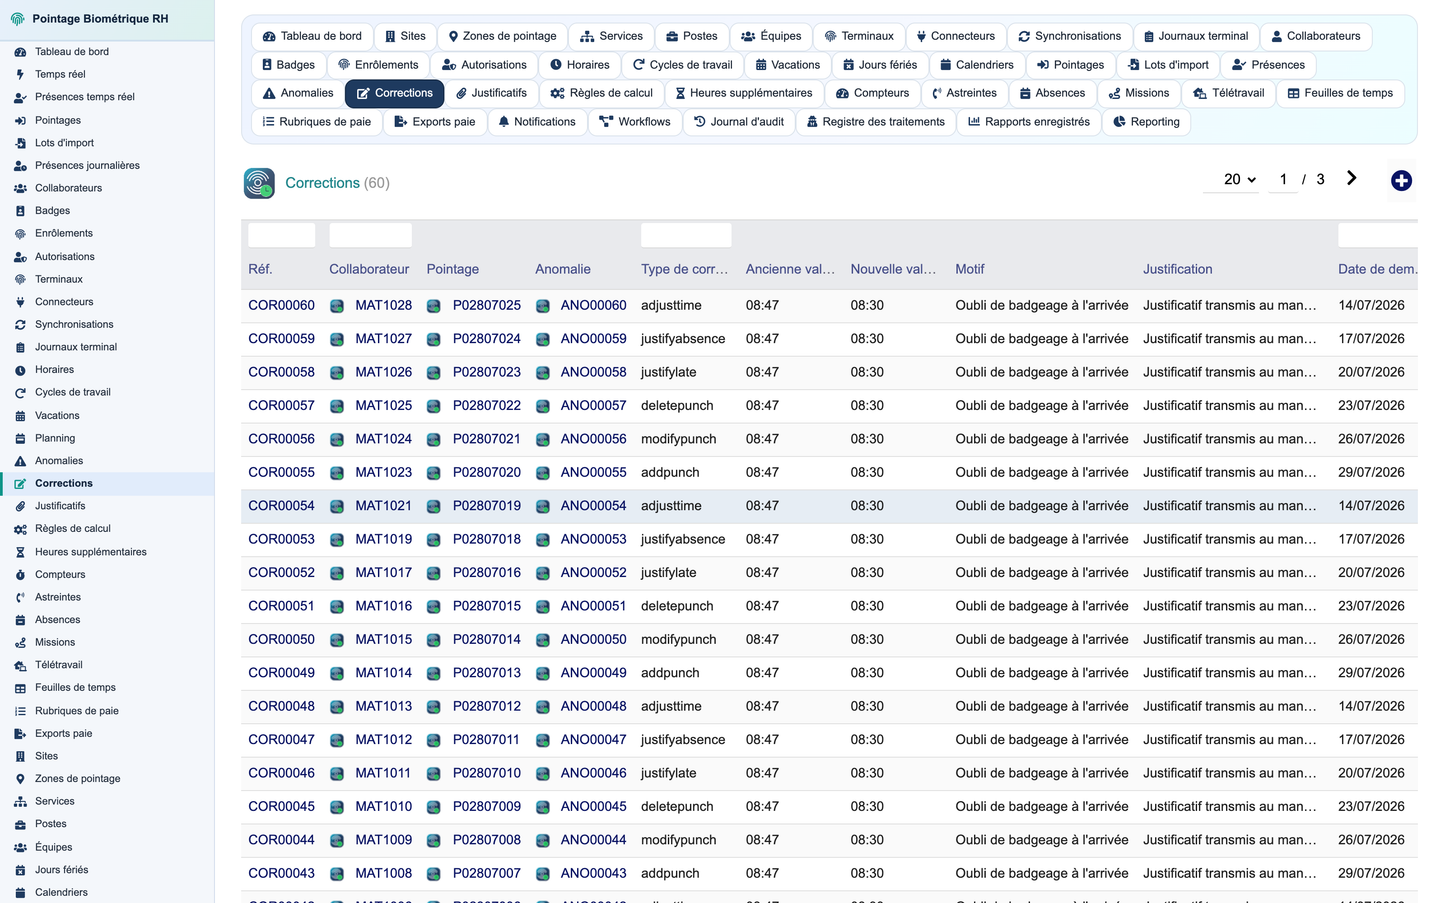The width and height of the screenshot is (1445, 903).
Task: Click the icon beside P02807023 pointage
Action: pyautogui.click(x=433, y=373)
